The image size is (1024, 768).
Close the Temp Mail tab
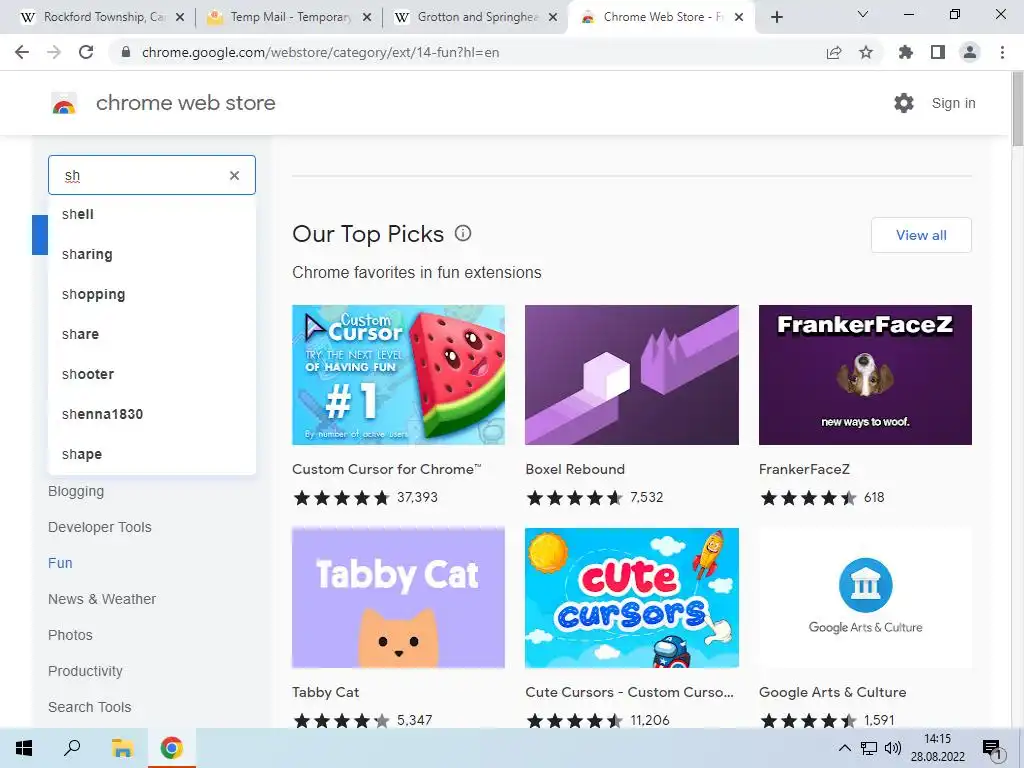(x=367, y=17)
